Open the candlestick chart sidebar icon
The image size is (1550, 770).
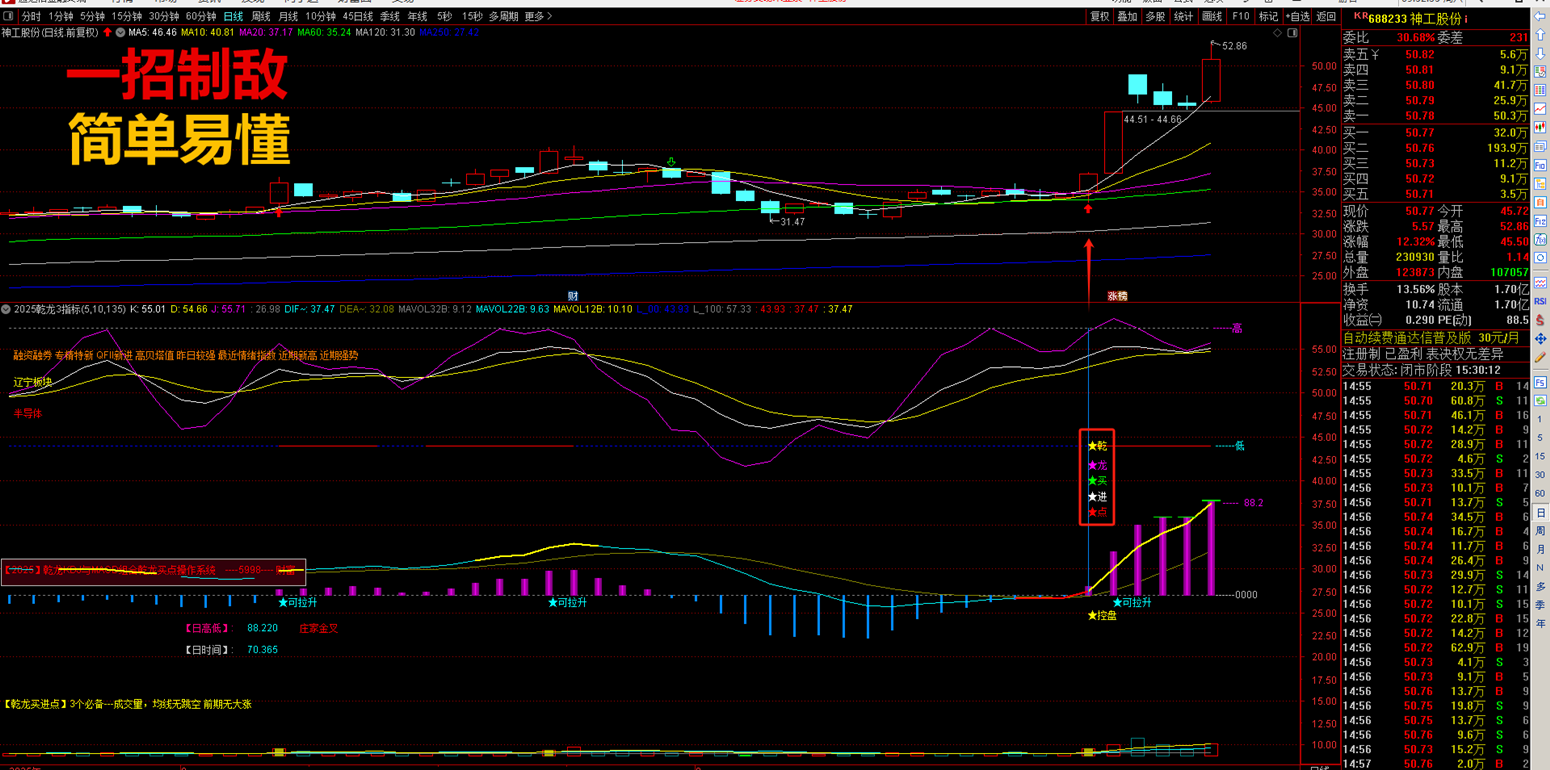point(1540,127)
